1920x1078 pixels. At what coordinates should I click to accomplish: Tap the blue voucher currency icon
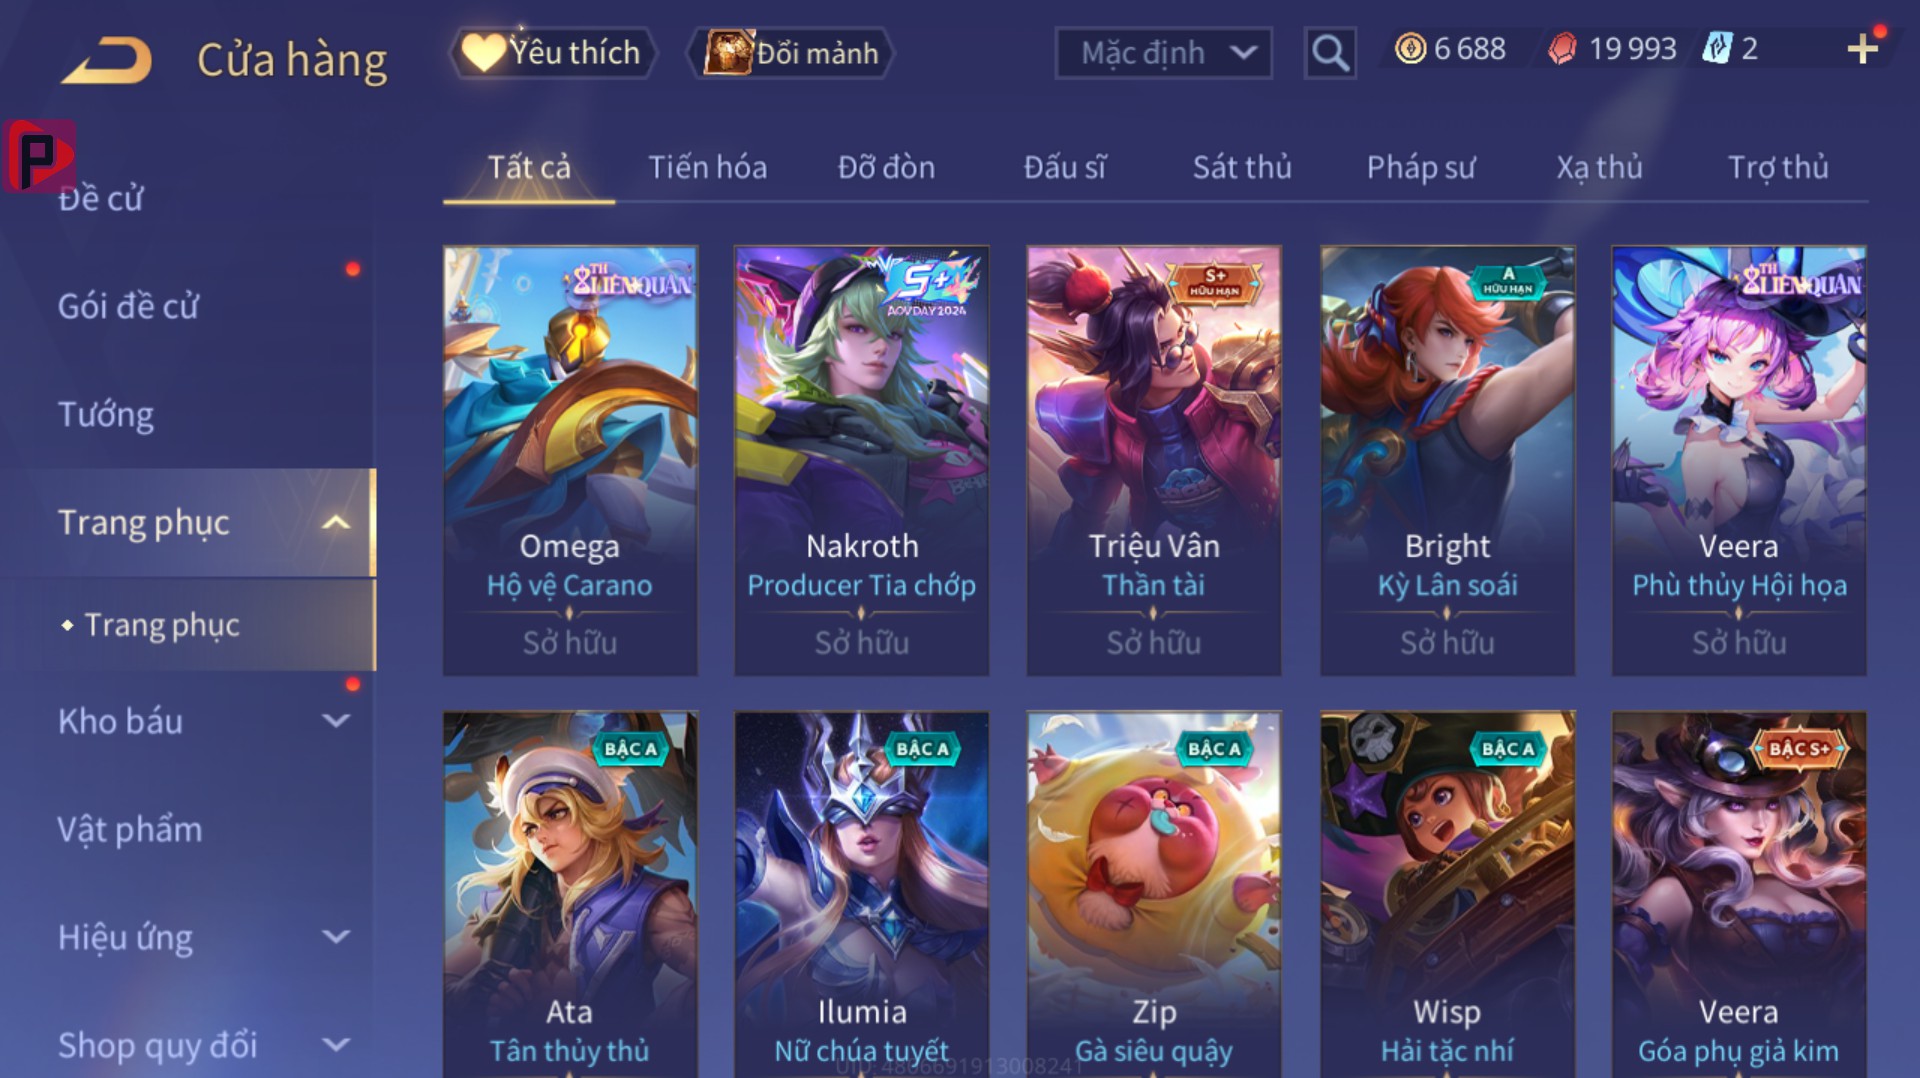1717,48
